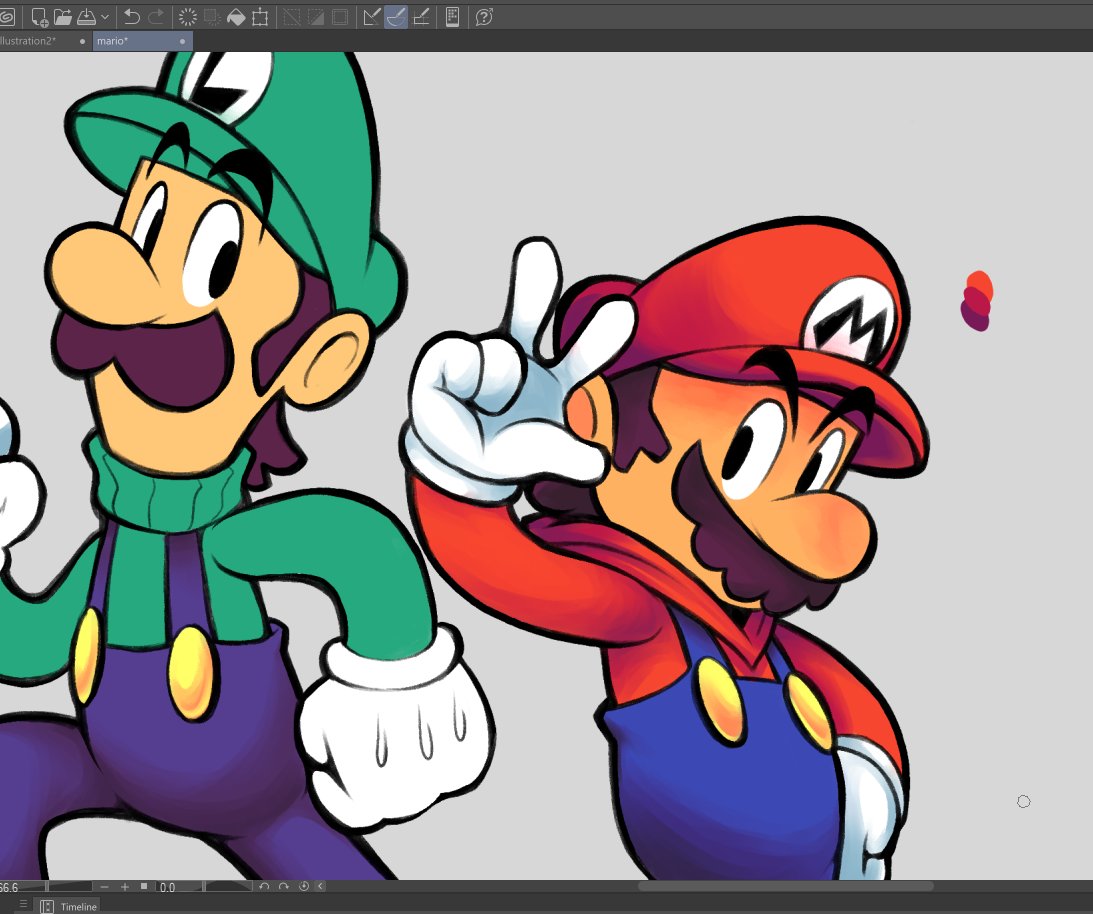Collapse the navigation bar chevron
Viewport: 1093px width, 914px height.
[x=321, y=887]
